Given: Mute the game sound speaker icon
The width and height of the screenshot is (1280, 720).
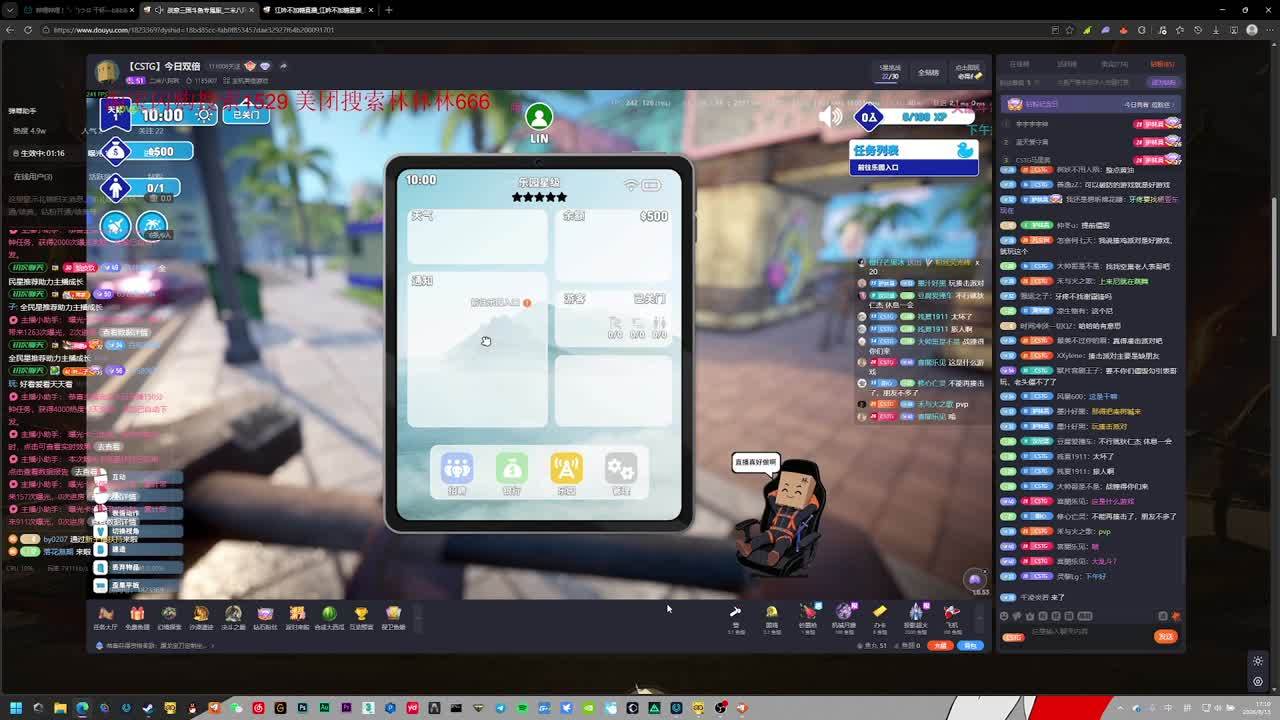Looking at the screenshot, I should coord(830,117).
